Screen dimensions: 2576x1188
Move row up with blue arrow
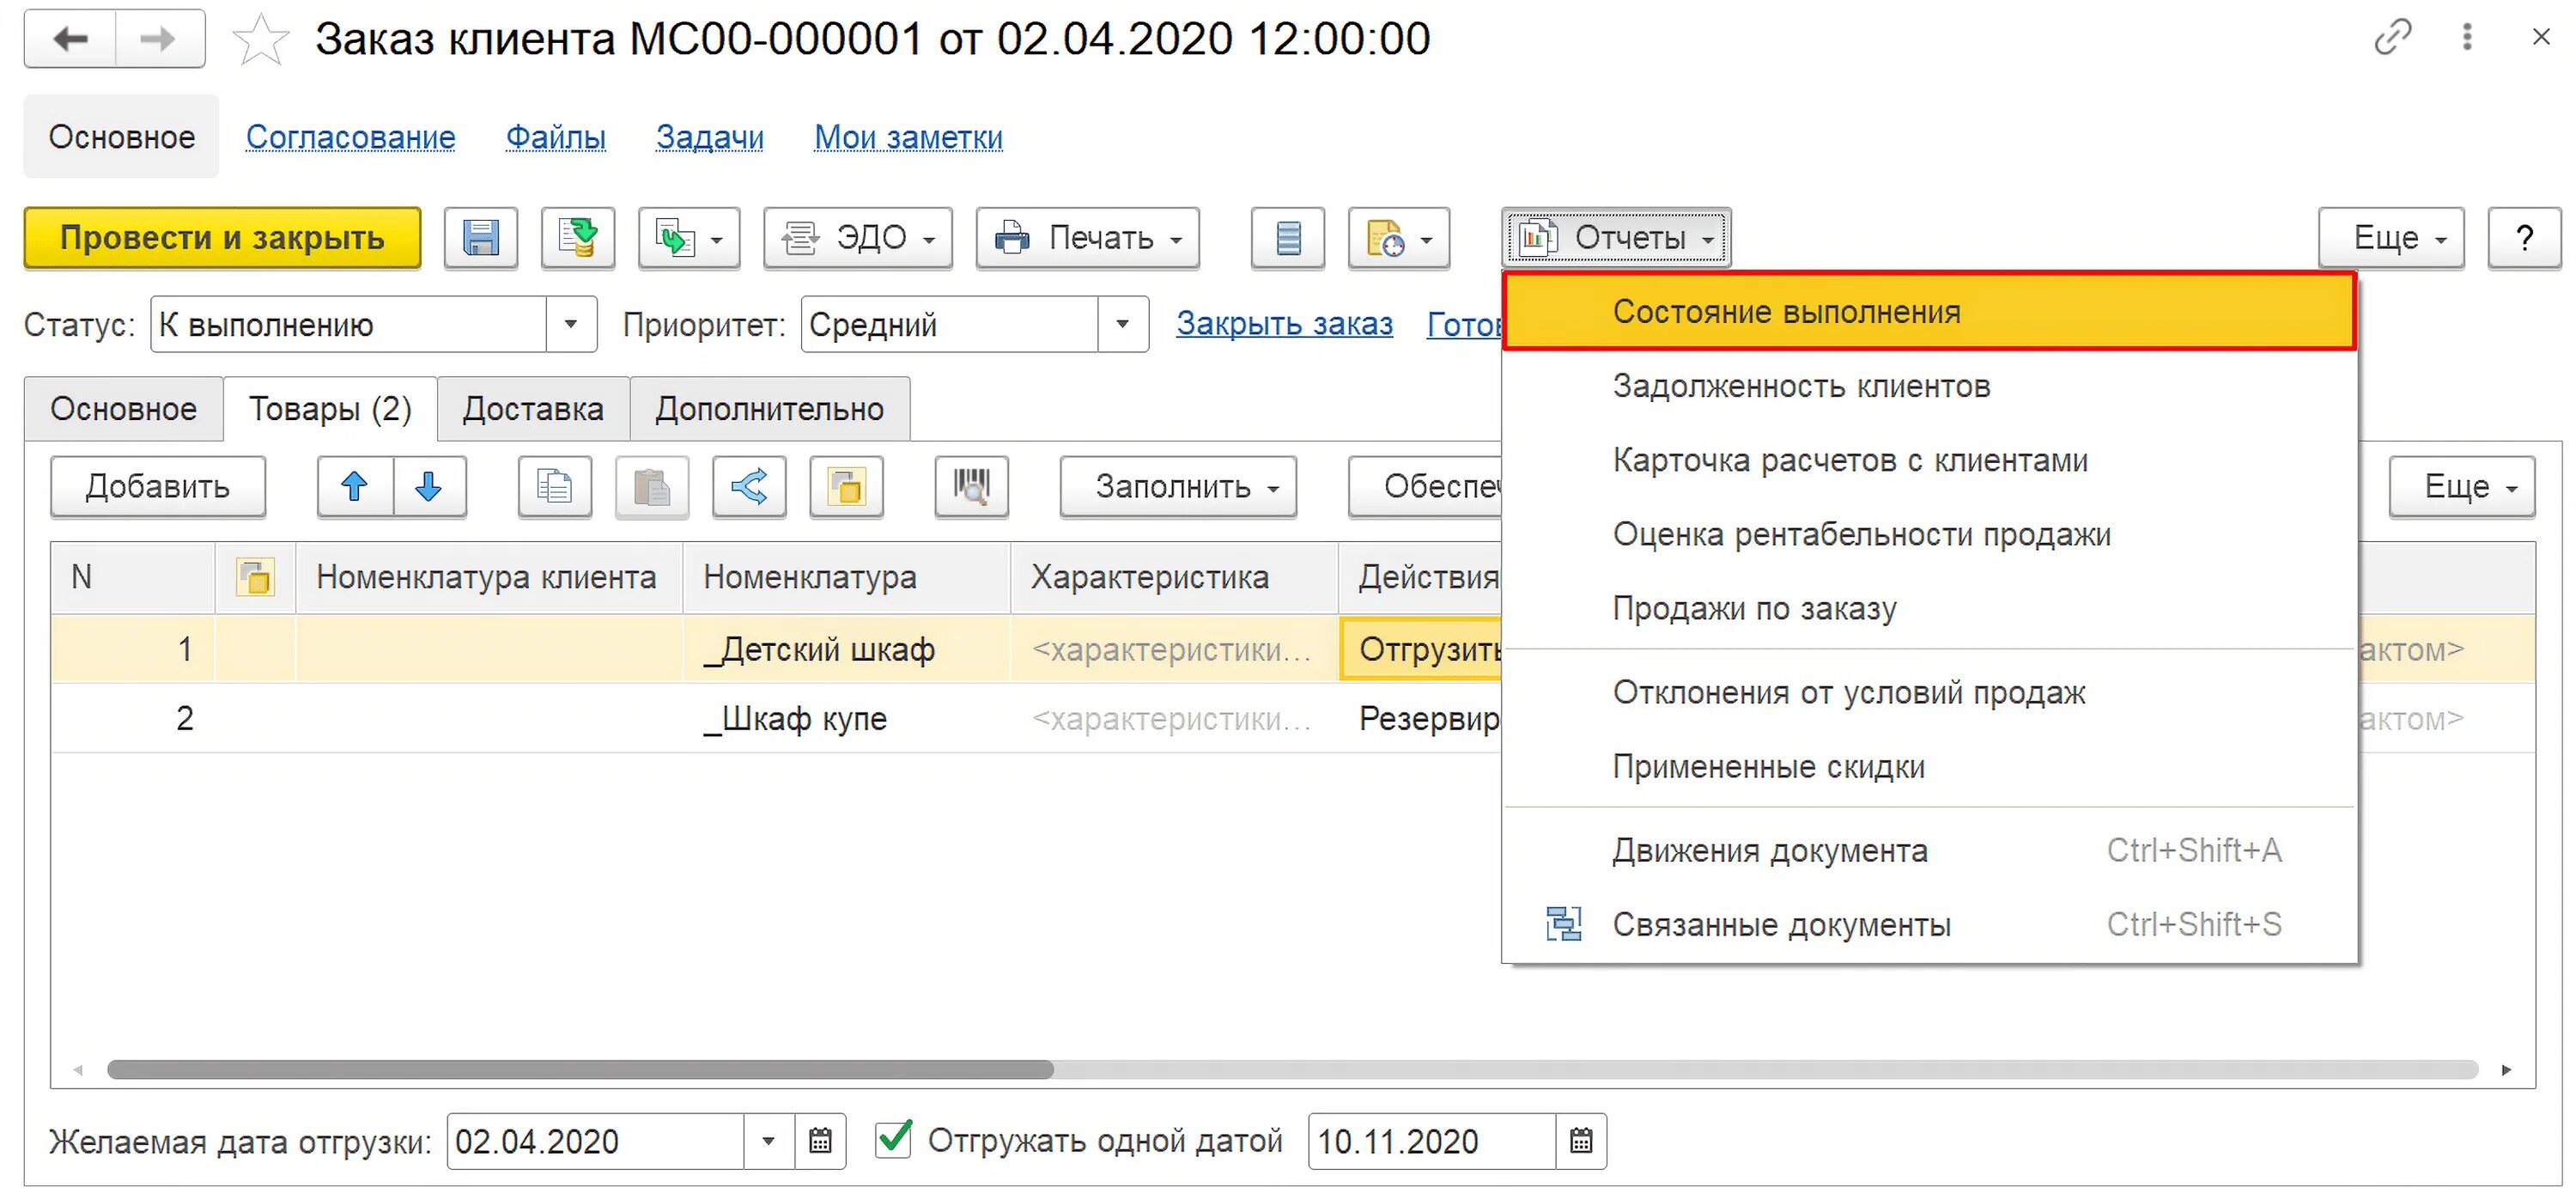(x=354, y=487)
